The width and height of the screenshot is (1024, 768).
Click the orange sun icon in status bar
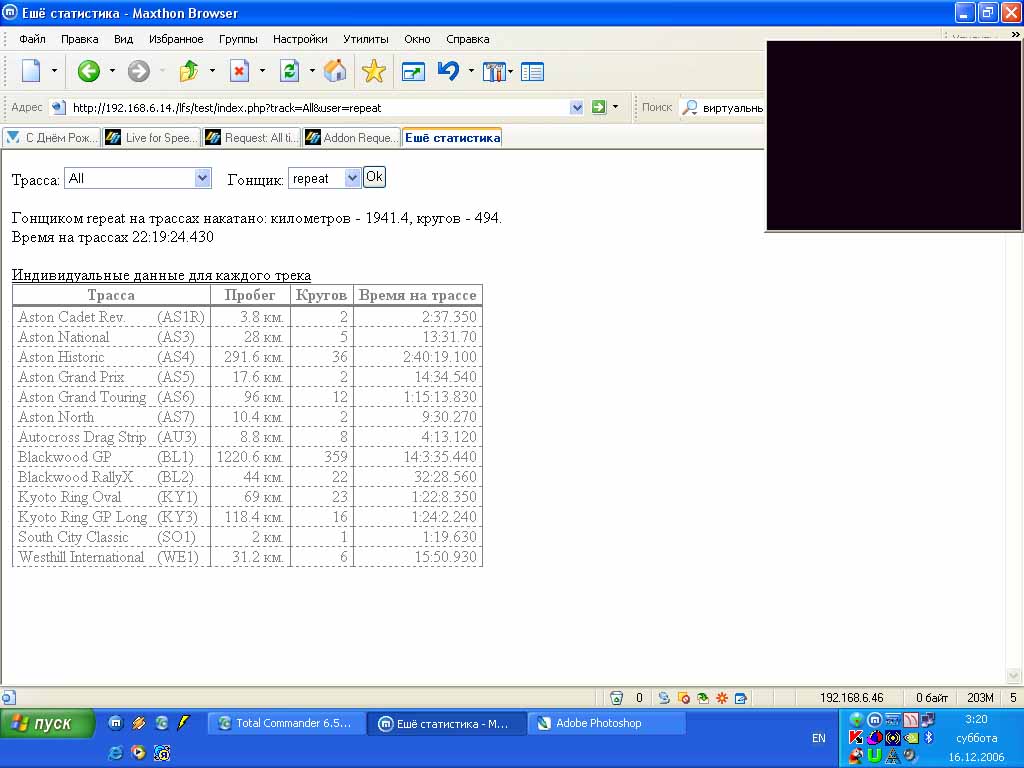[722, 697]
